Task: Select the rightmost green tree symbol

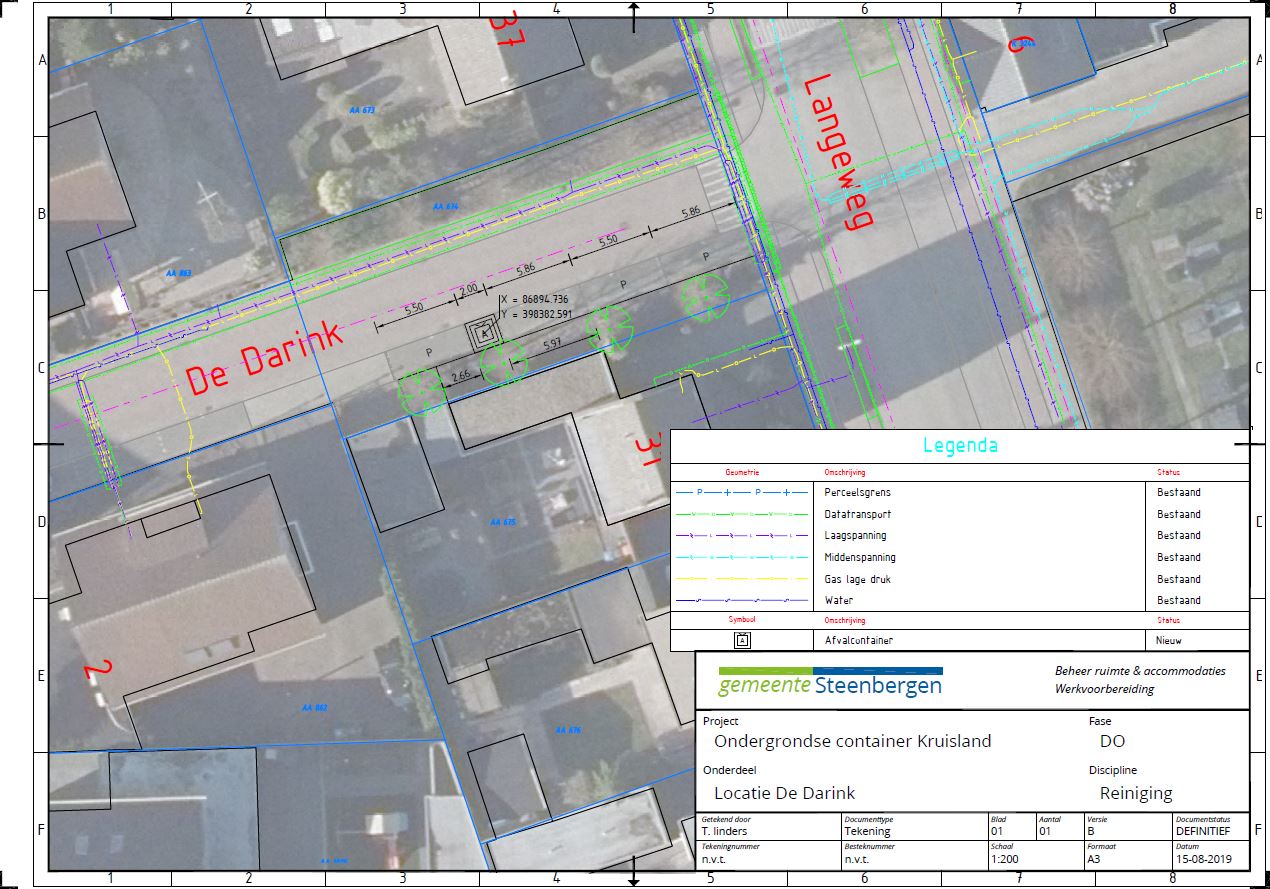Action: [x=707, y=298]
